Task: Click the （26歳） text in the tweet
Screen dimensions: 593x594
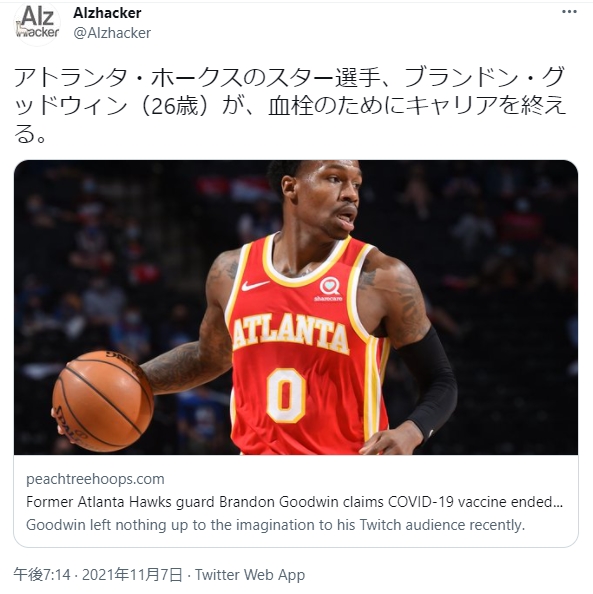Action: tap(174, 106)
